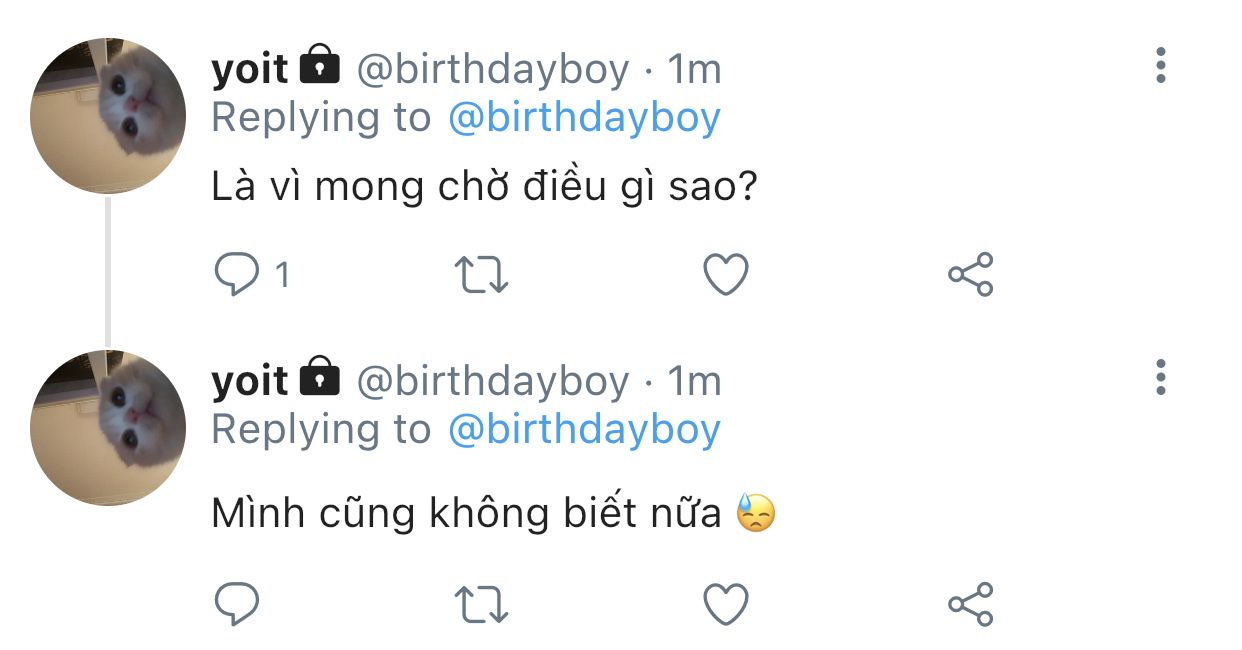Share the 'Mình cũng không biết nữa' tweet
Screen dimensions: 1242x650
(970, 604)
